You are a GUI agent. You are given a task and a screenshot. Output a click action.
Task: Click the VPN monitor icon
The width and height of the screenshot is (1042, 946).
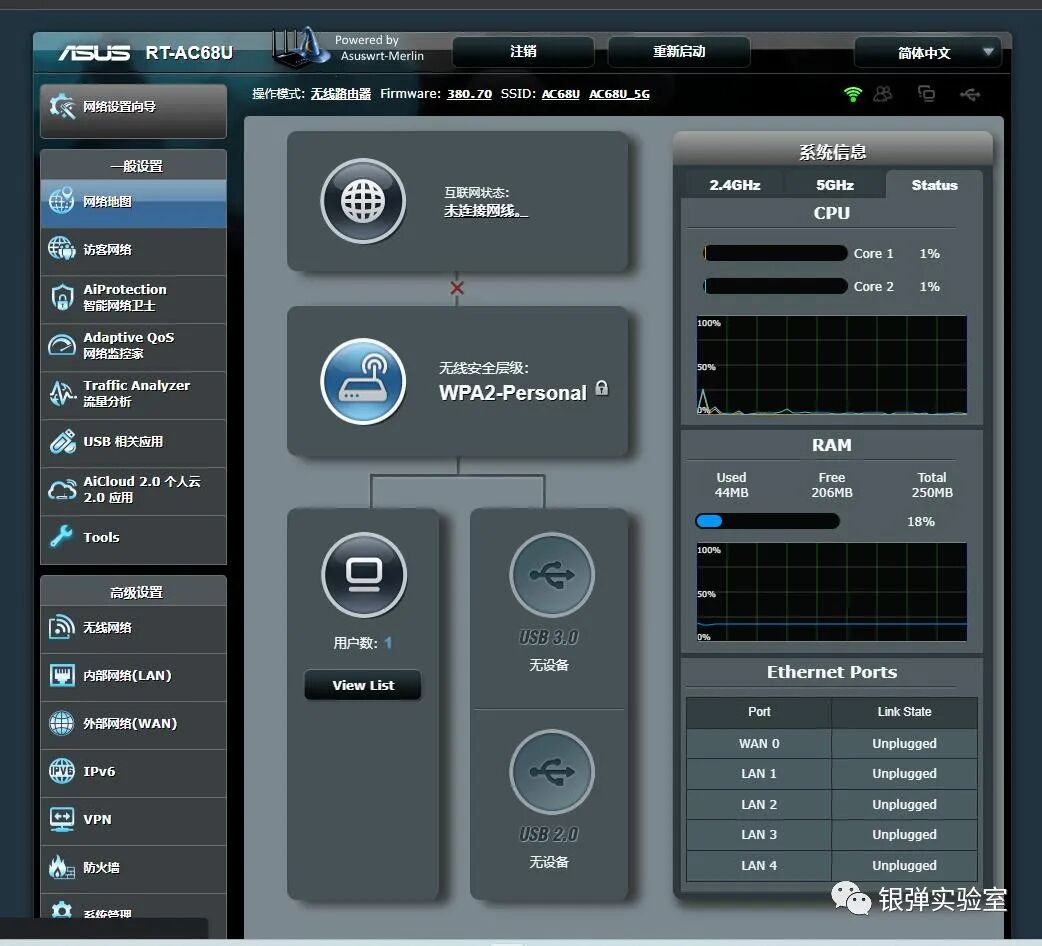pyautogui.click(x=62, y=819)
